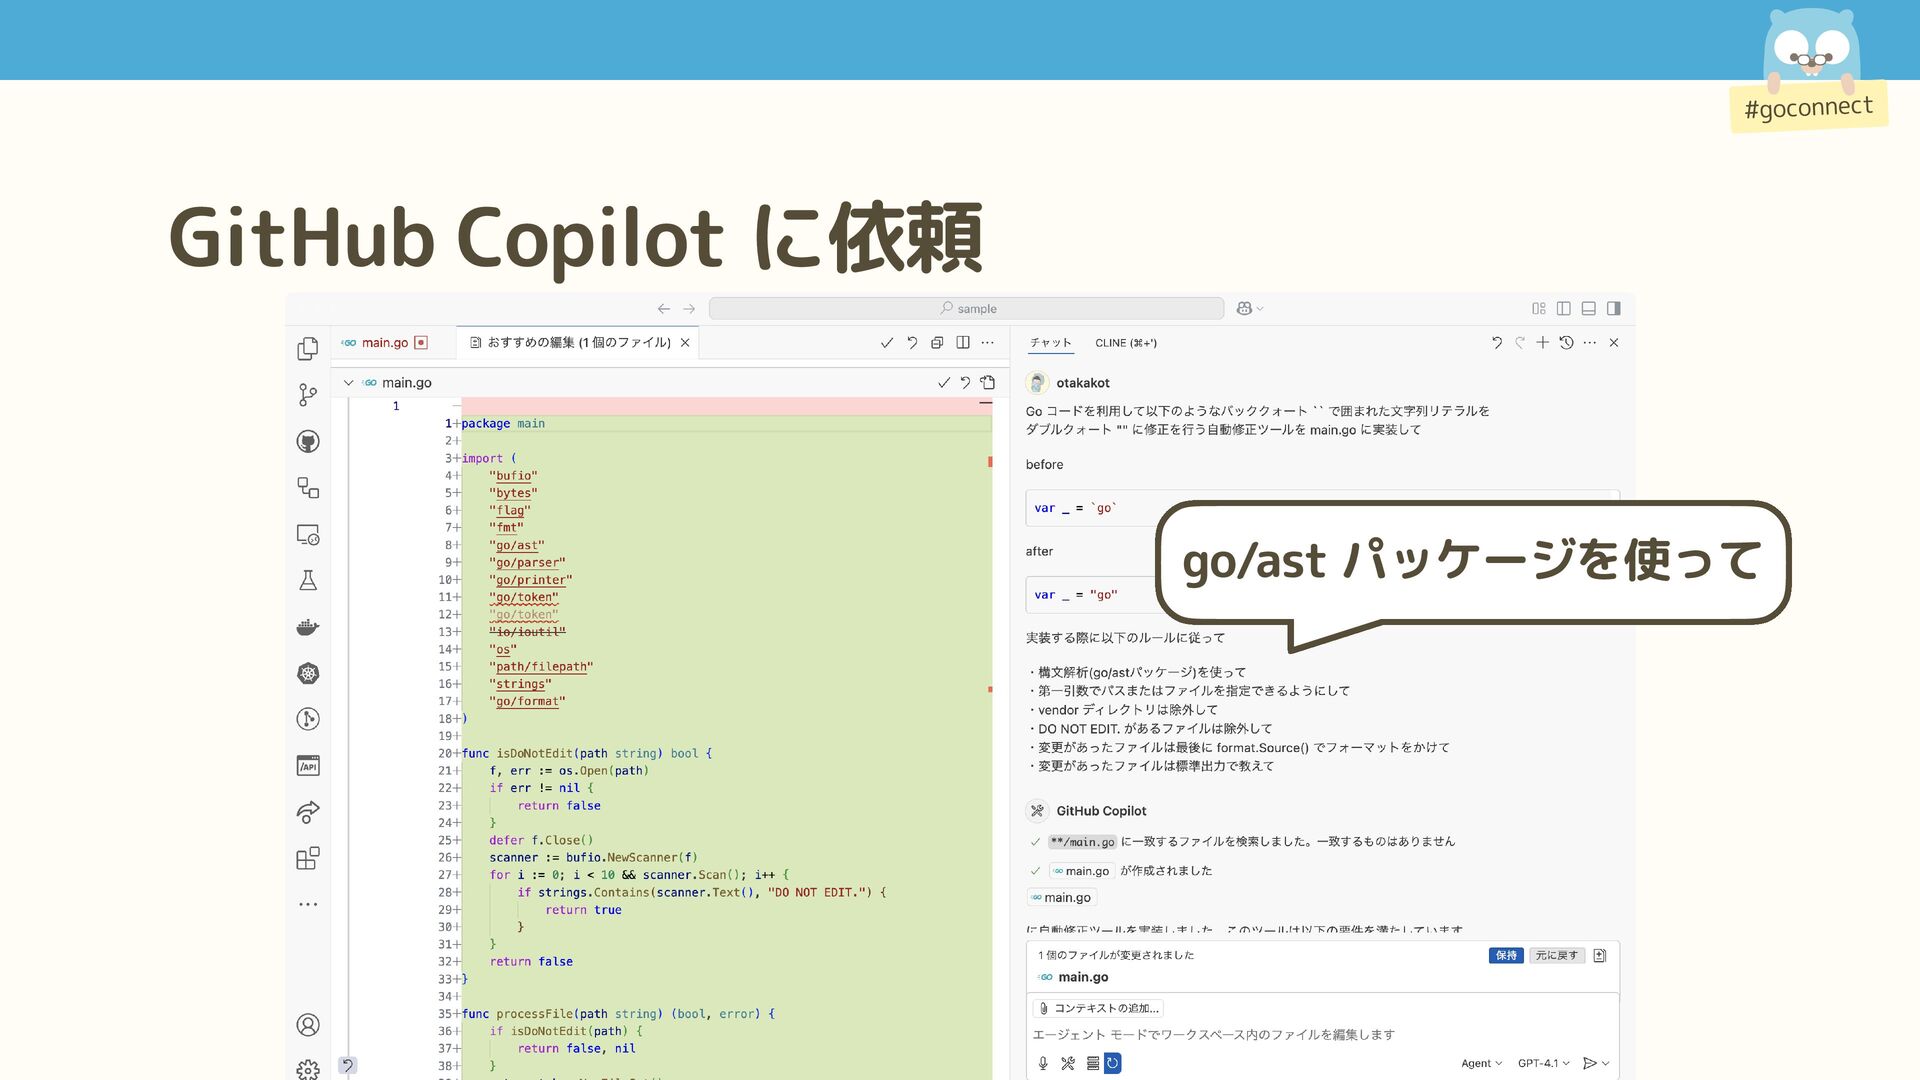Open the GitHub icon in the activity bar

(308, 442)
